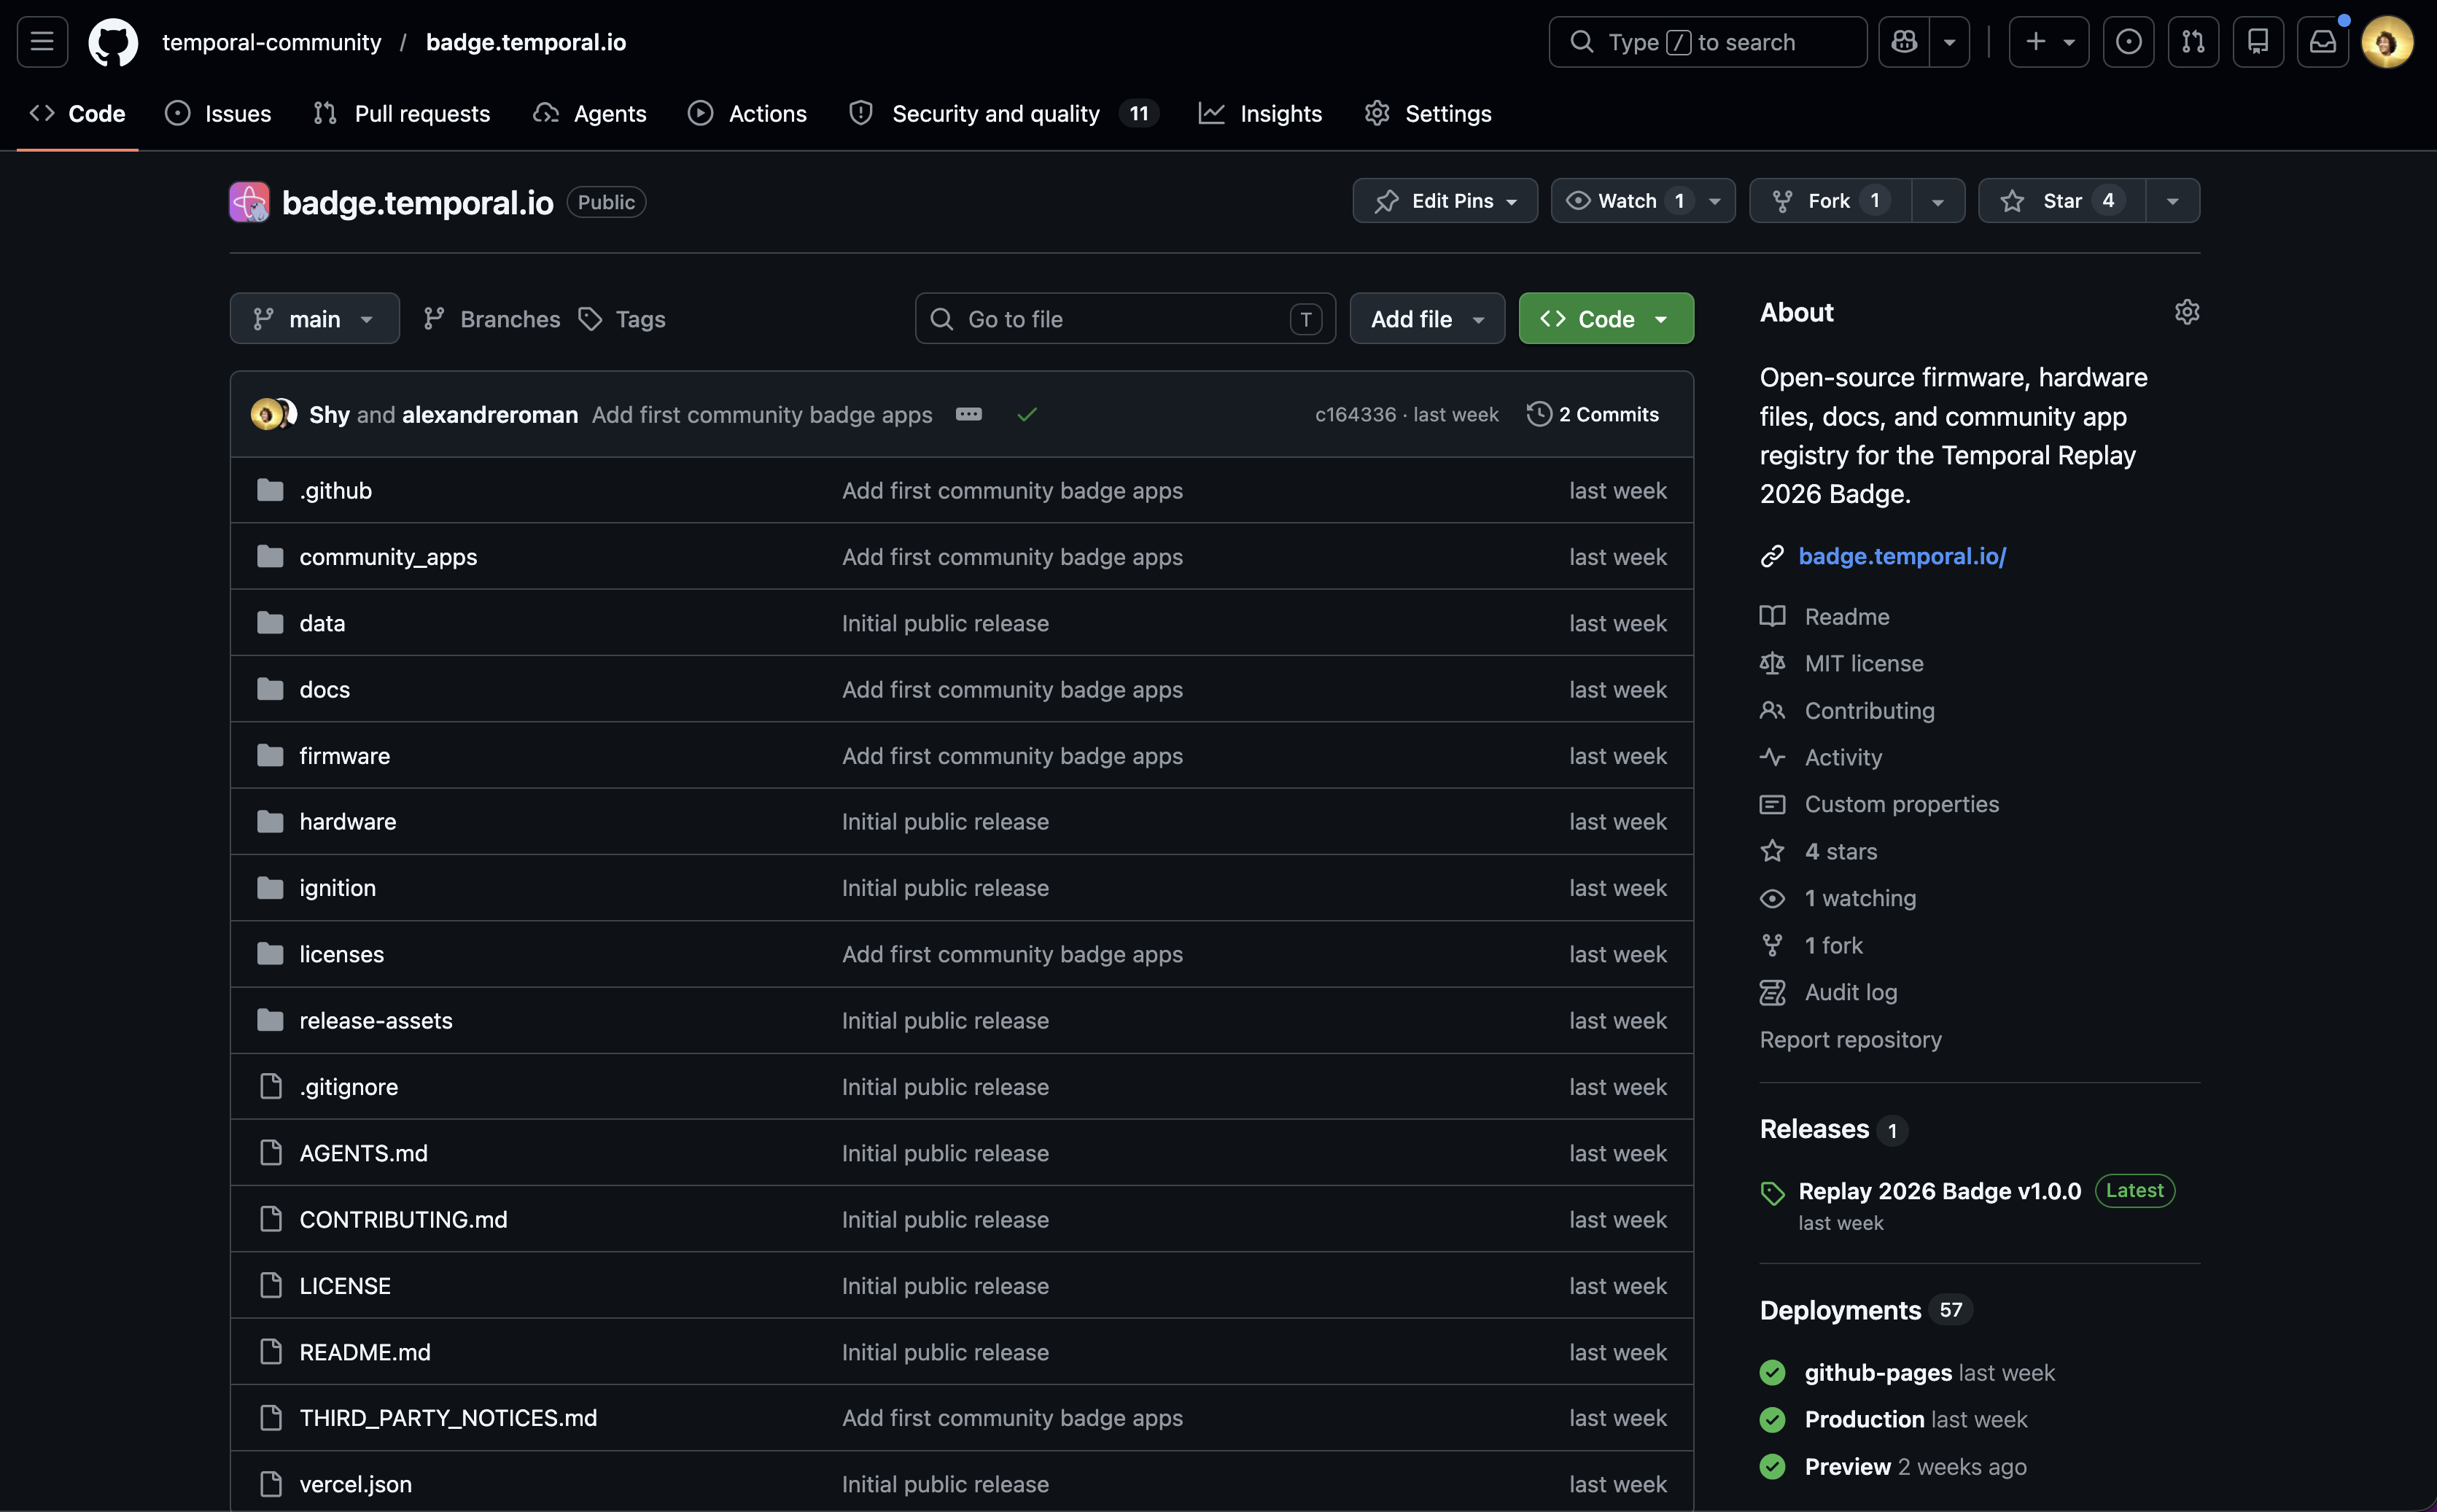View the repository Activity link
This screenshot has height=1512, width=2437.
[1843, 758]
